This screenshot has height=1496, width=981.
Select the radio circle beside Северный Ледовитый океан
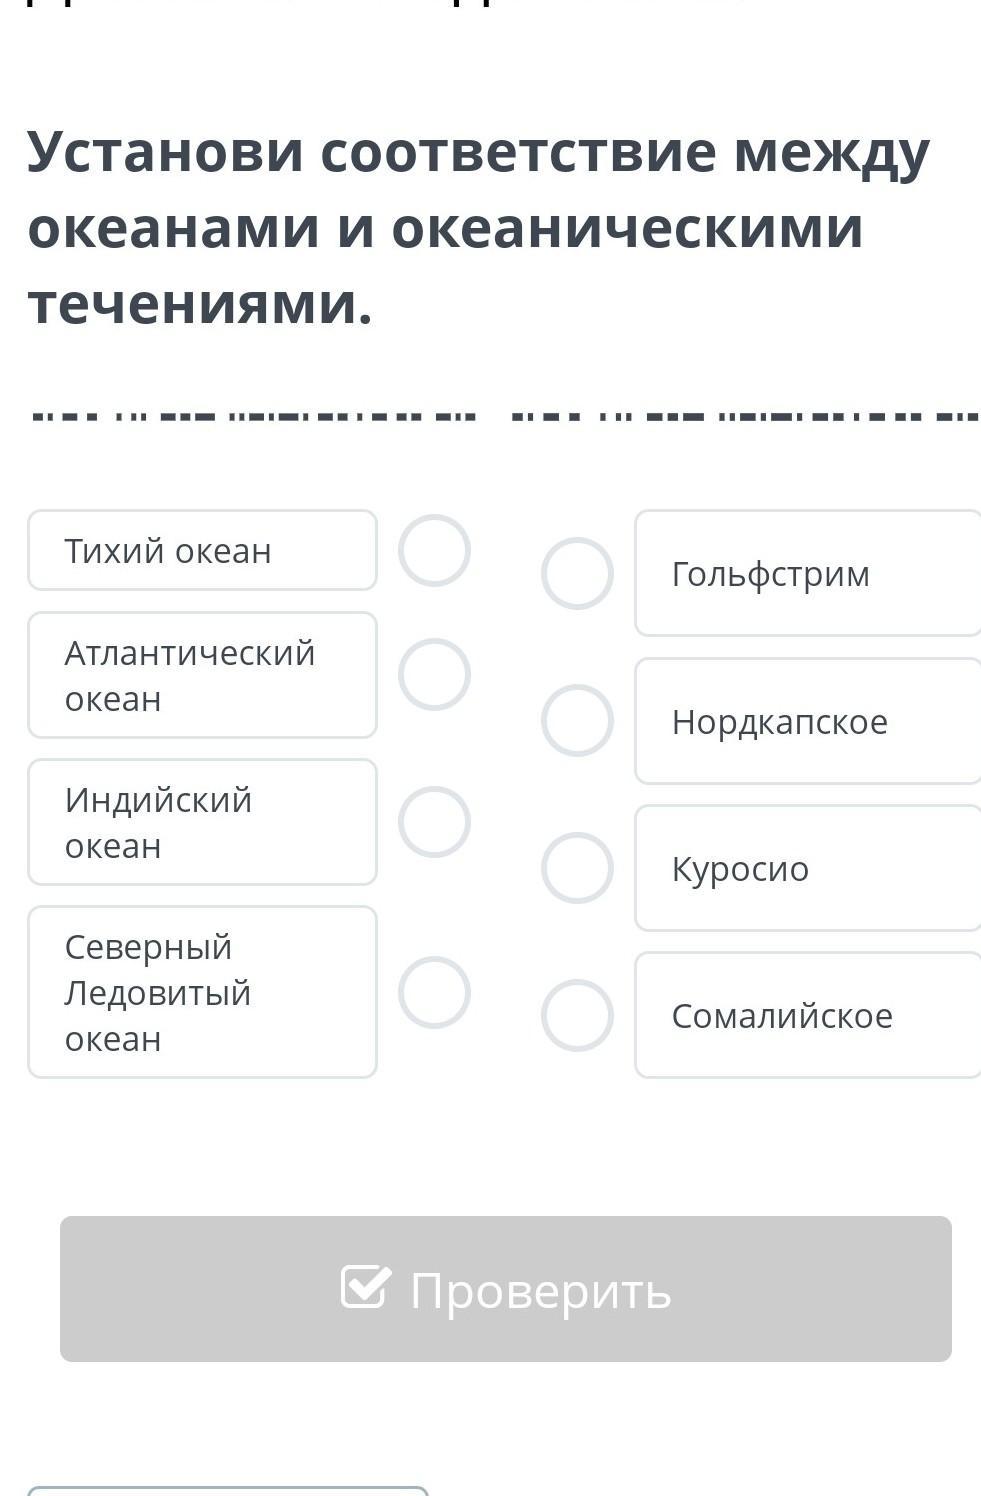pos(434,992)
